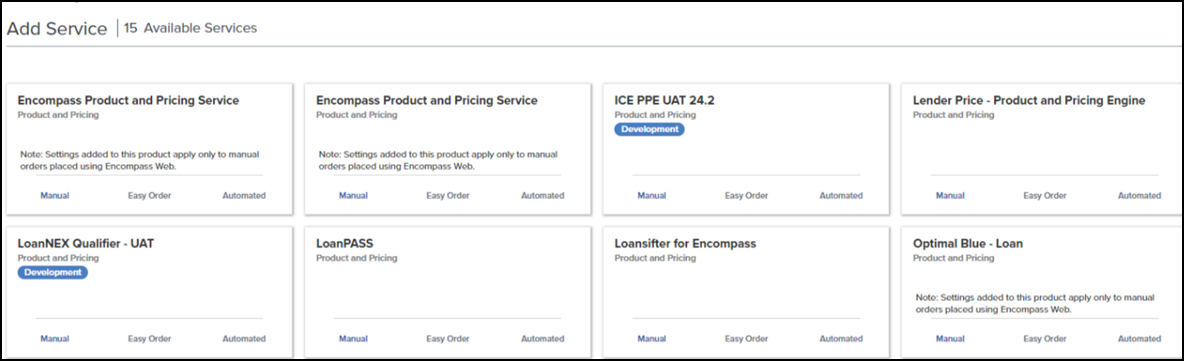Click 'Product and Pricing' subtitle under Loansifter for Encompass
The image size is (1184, 361).
tap(655, 258)
